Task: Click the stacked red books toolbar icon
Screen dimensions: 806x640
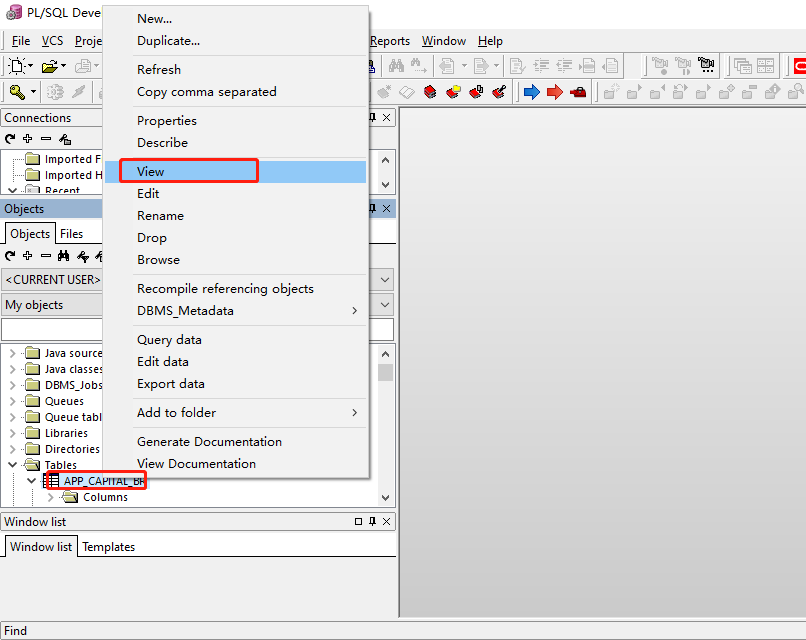Action: pos(430,92)
